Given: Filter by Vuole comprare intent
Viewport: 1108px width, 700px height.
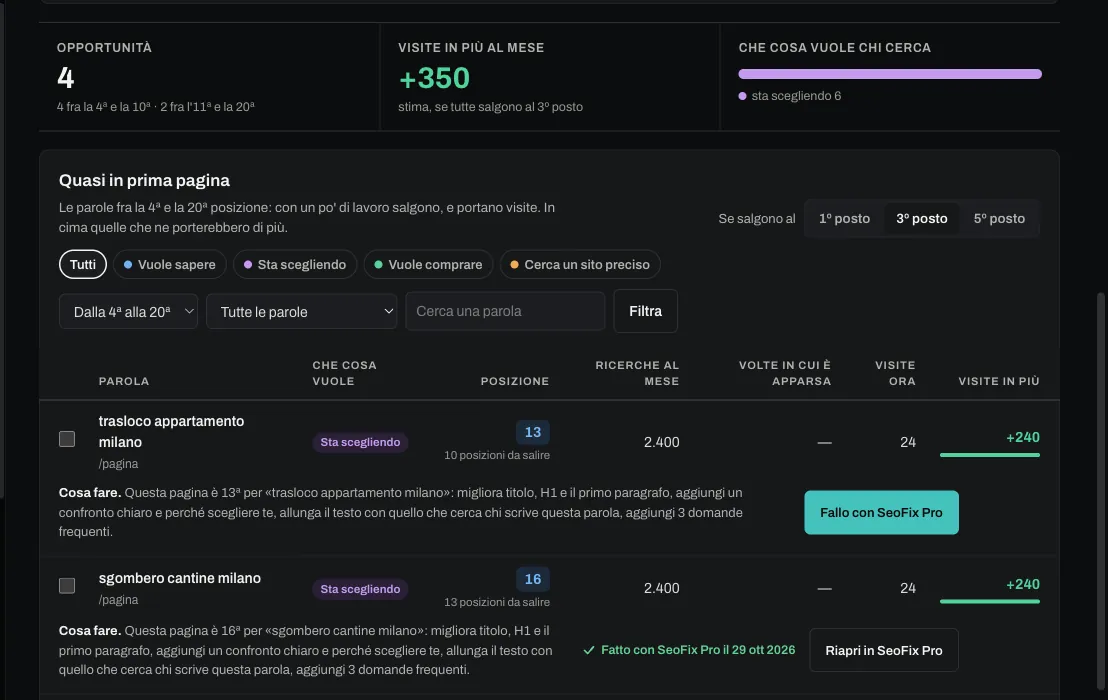Looking at the screenshot, I should (x=428, y=265).
